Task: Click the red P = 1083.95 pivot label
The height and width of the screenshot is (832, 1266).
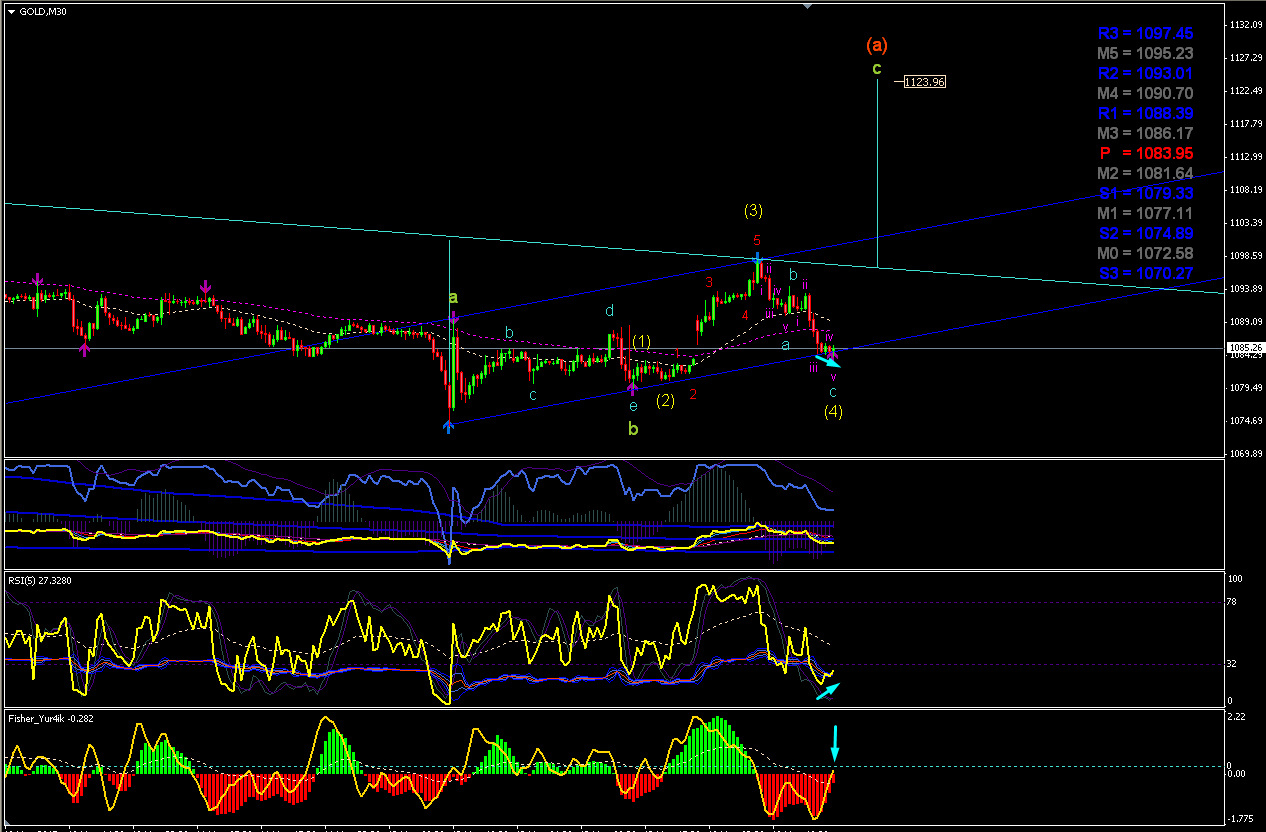Action: coord(1145,153)
